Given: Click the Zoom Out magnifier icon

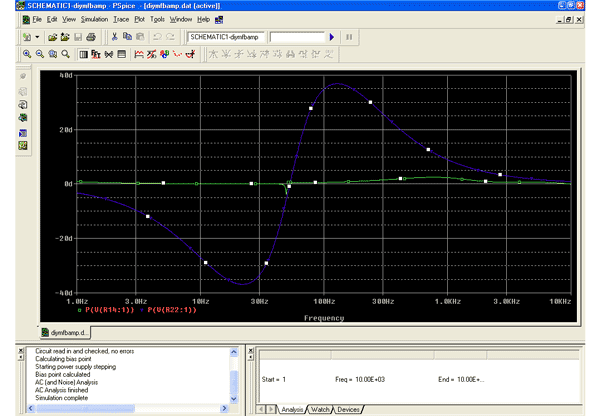Looking at the screenshot, I should (40, 54).
